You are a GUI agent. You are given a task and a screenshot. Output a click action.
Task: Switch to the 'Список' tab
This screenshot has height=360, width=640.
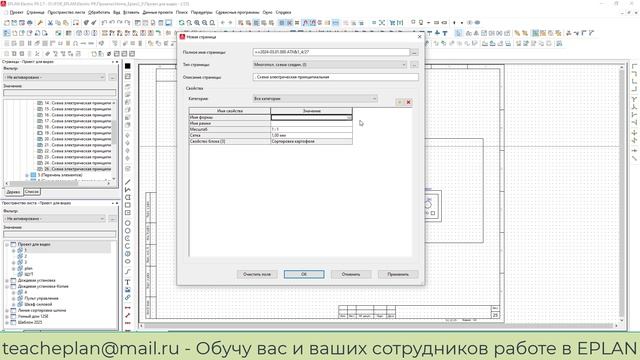tap(32, 191)
